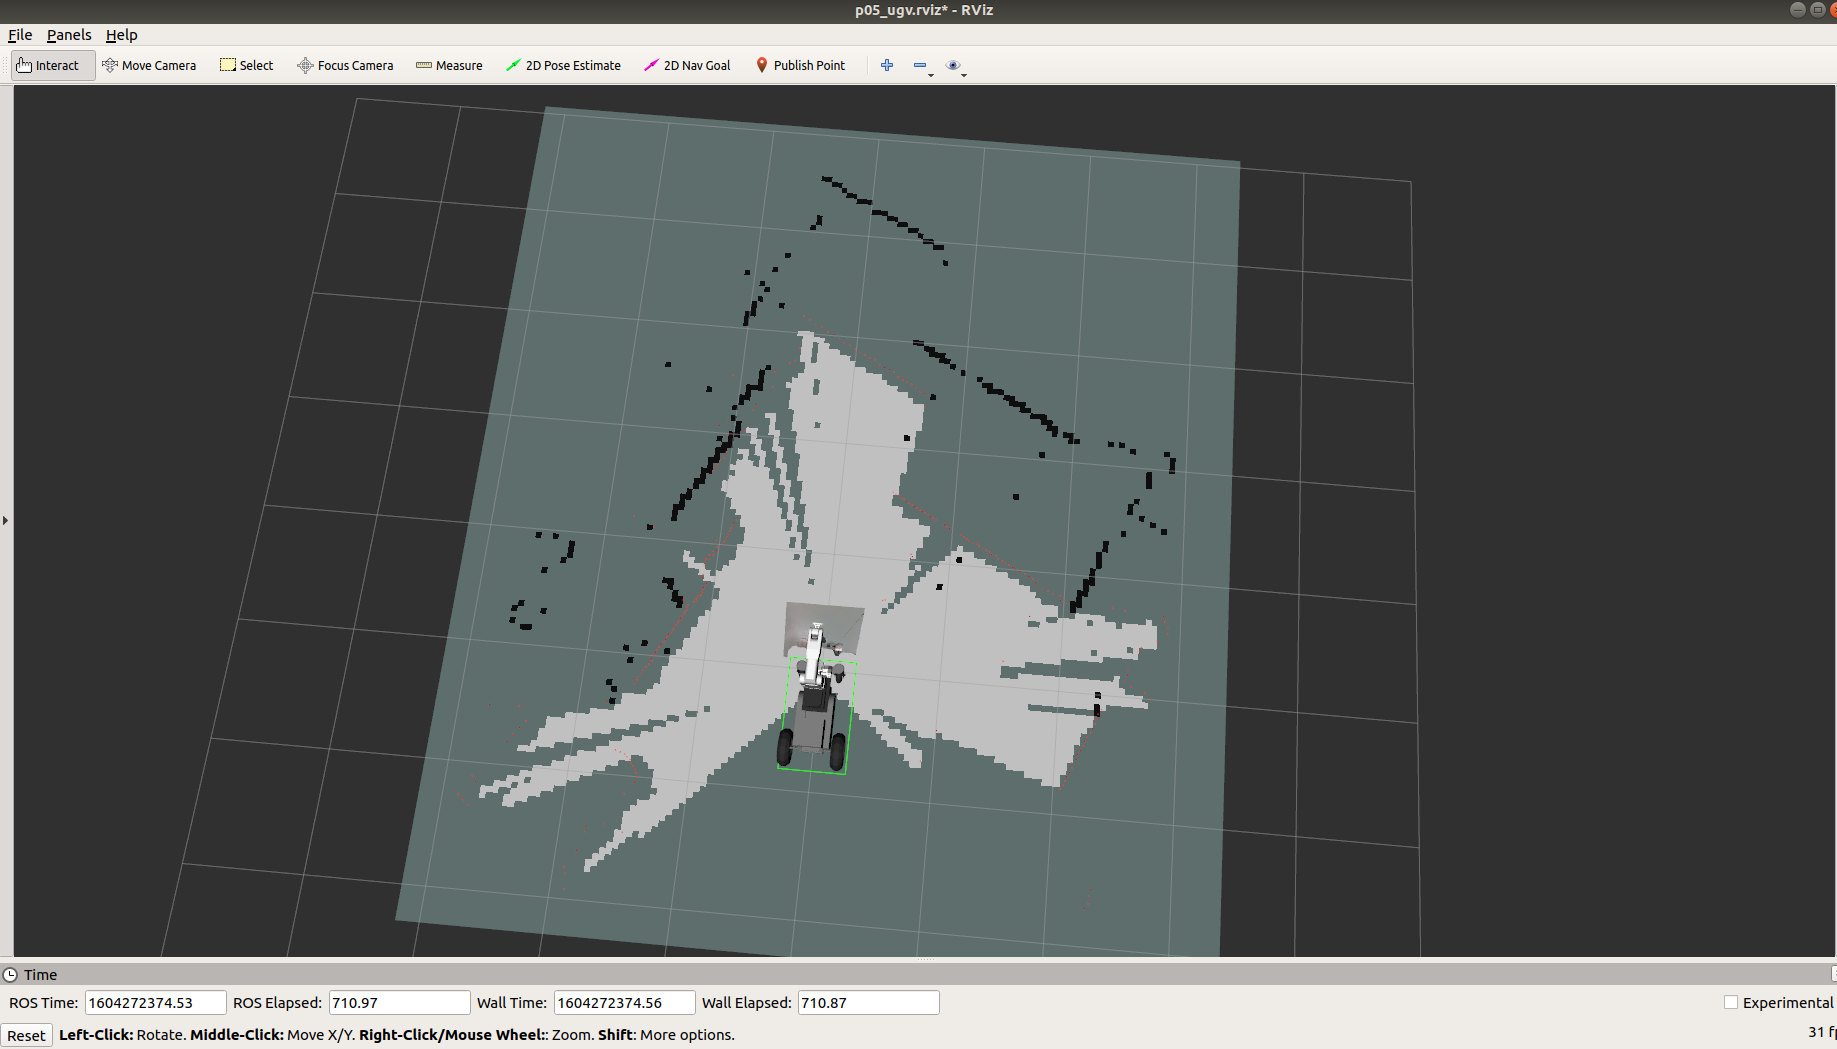Open the eye view options dropdown
Viewport: 1837px width, 1049px height.
point(956,66)
